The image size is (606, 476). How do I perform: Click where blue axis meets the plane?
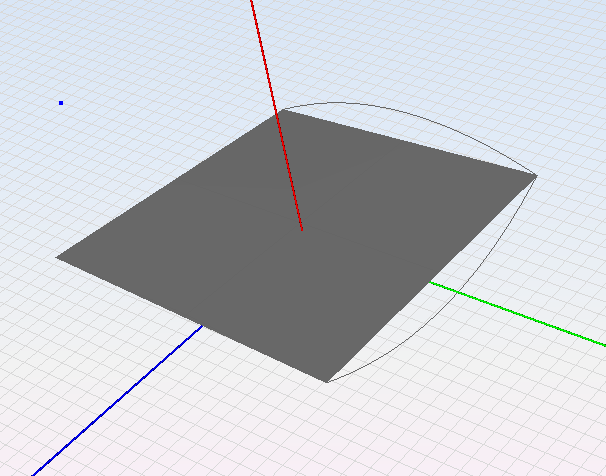202,325
